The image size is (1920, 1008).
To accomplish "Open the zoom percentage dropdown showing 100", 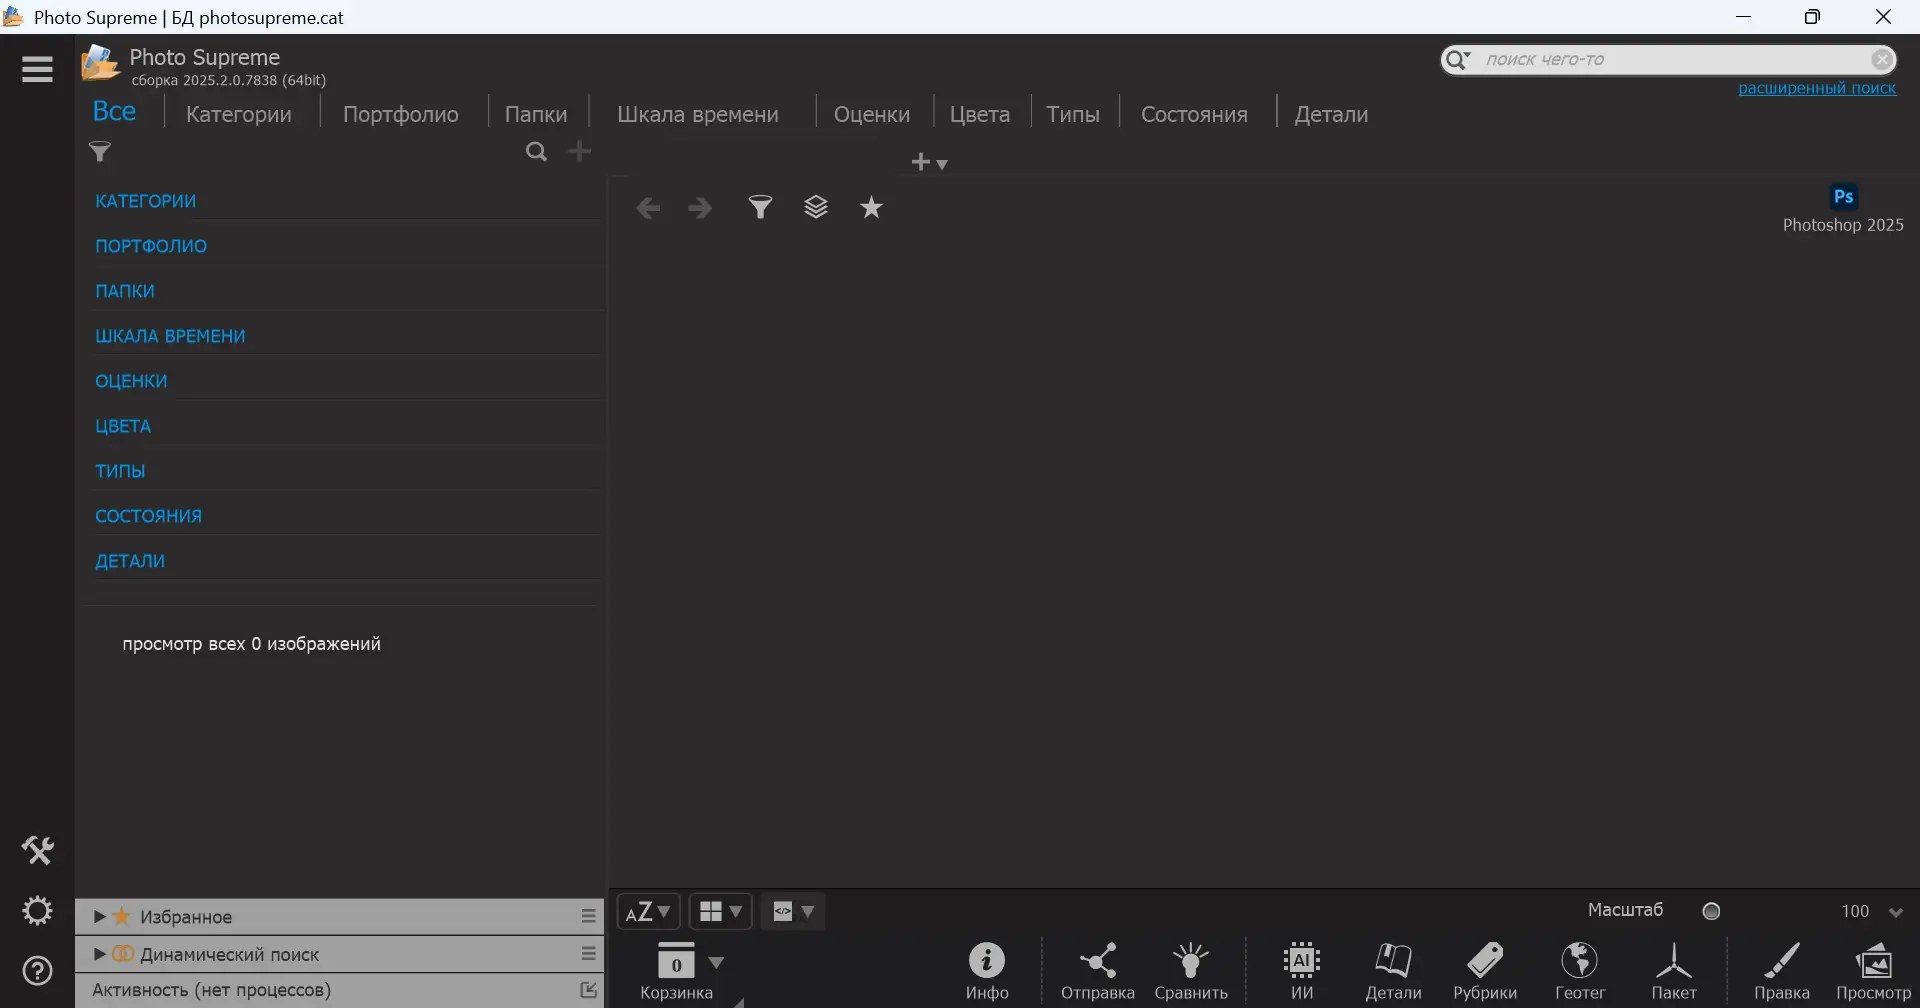I will pos(1869,911).
